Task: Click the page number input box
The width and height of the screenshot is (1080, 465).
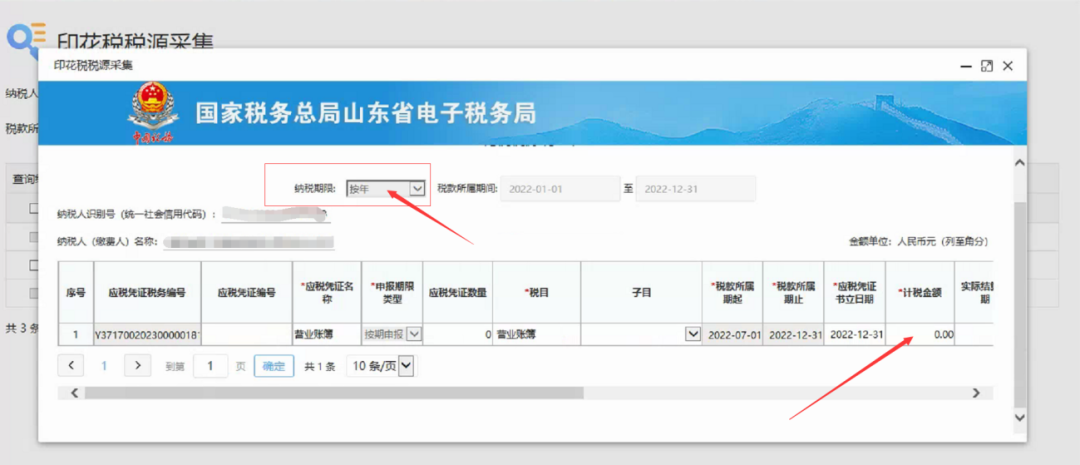Action: coord(211,366)
